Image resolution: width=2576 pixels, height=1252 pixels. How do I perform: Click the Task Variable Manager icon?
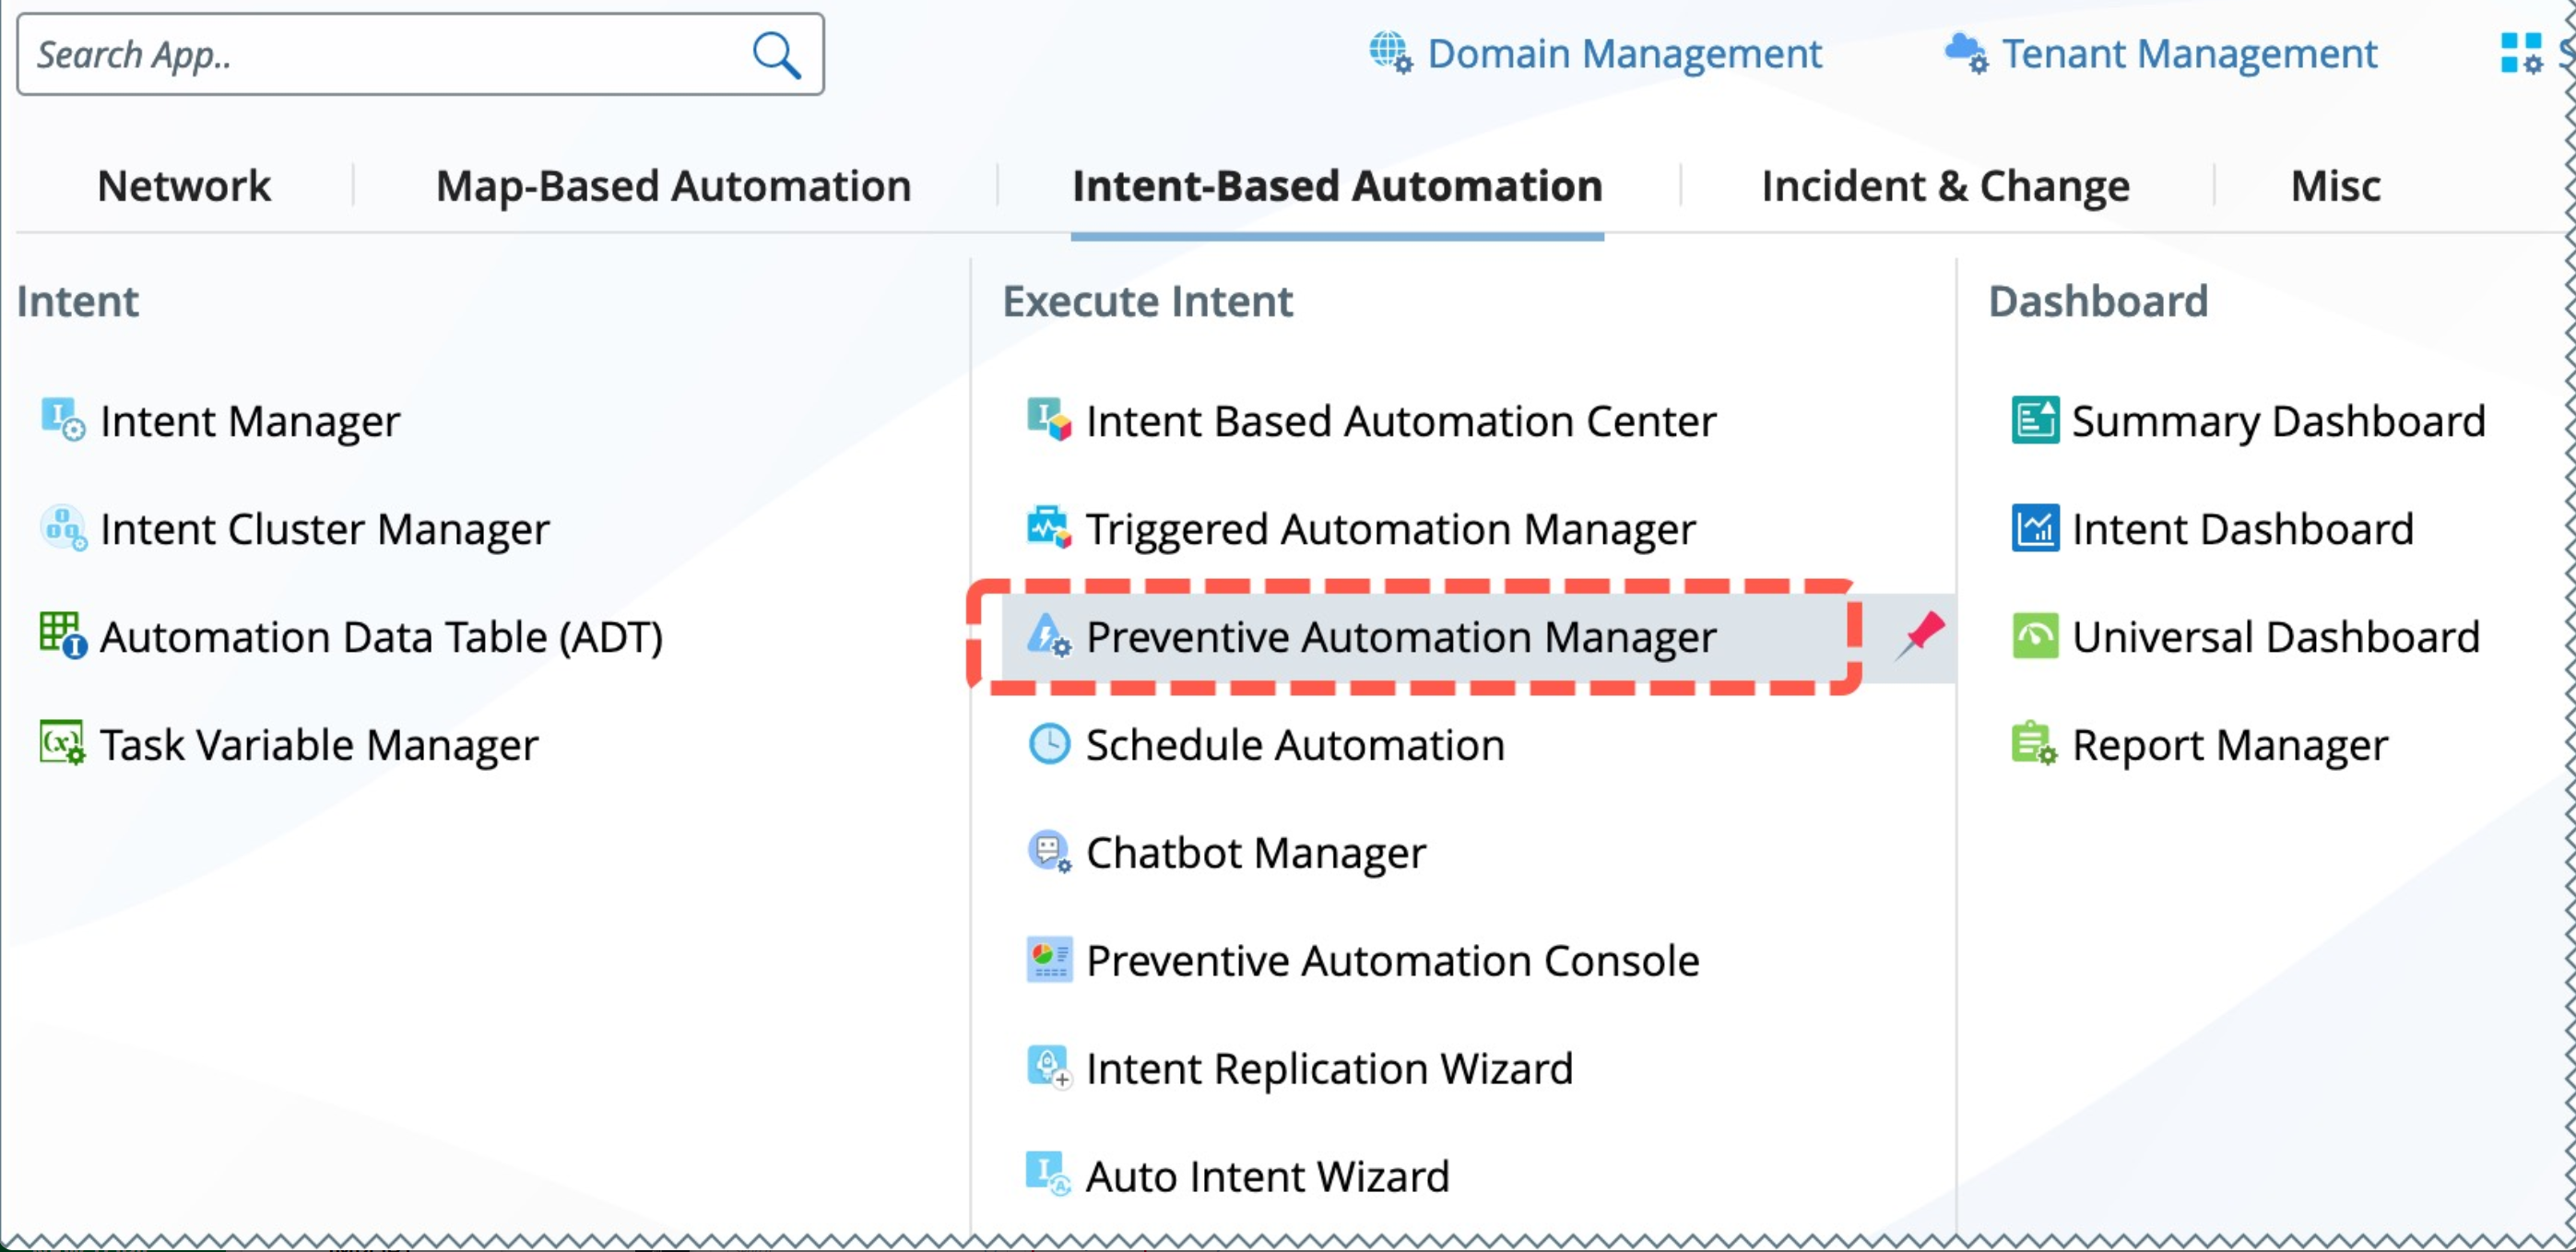(62, 744)
